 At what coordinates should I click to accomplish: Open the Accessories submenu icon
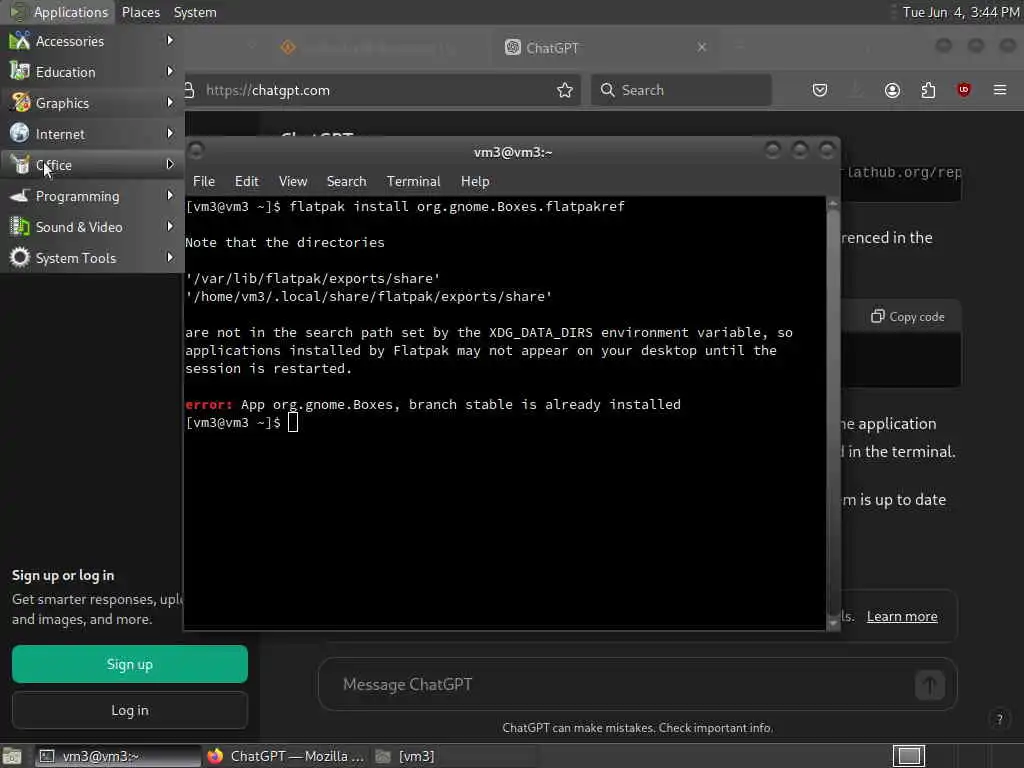click(20, 40)
